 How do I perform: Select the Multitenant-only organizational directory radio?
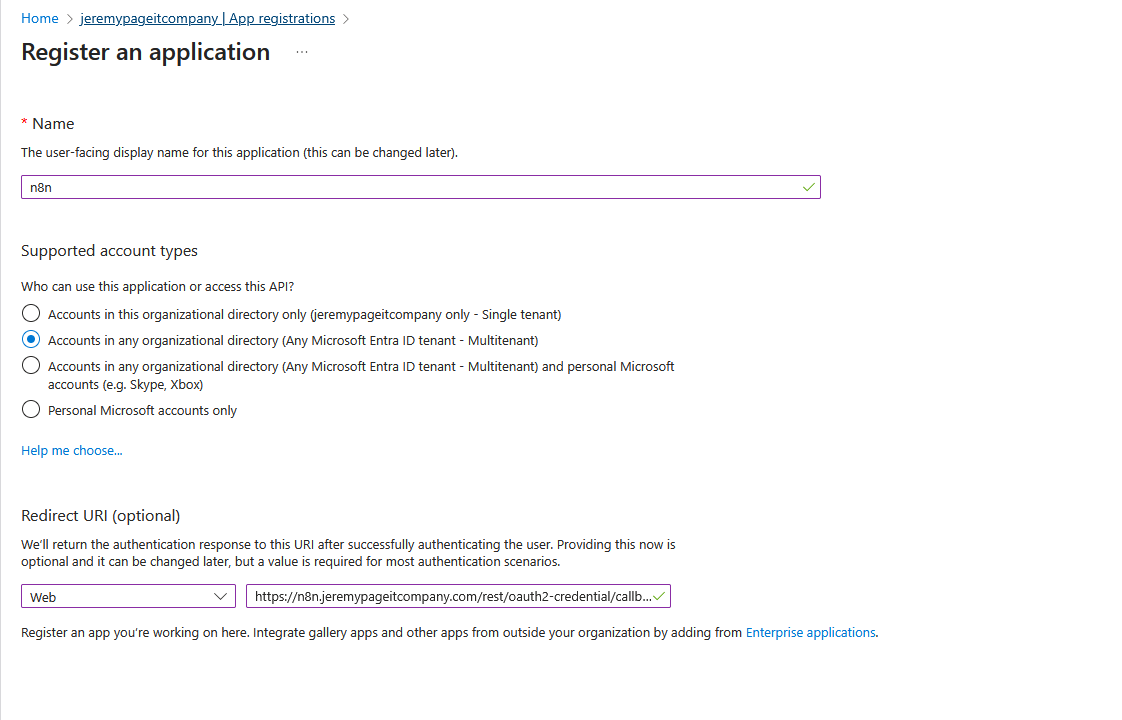tap(31, 340)
